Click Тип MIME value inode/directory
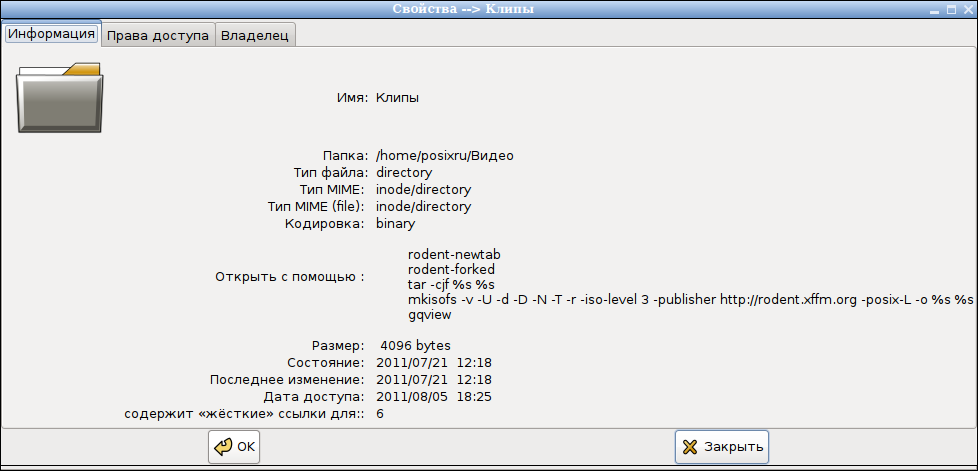978x471 pixels. [424, 190]
